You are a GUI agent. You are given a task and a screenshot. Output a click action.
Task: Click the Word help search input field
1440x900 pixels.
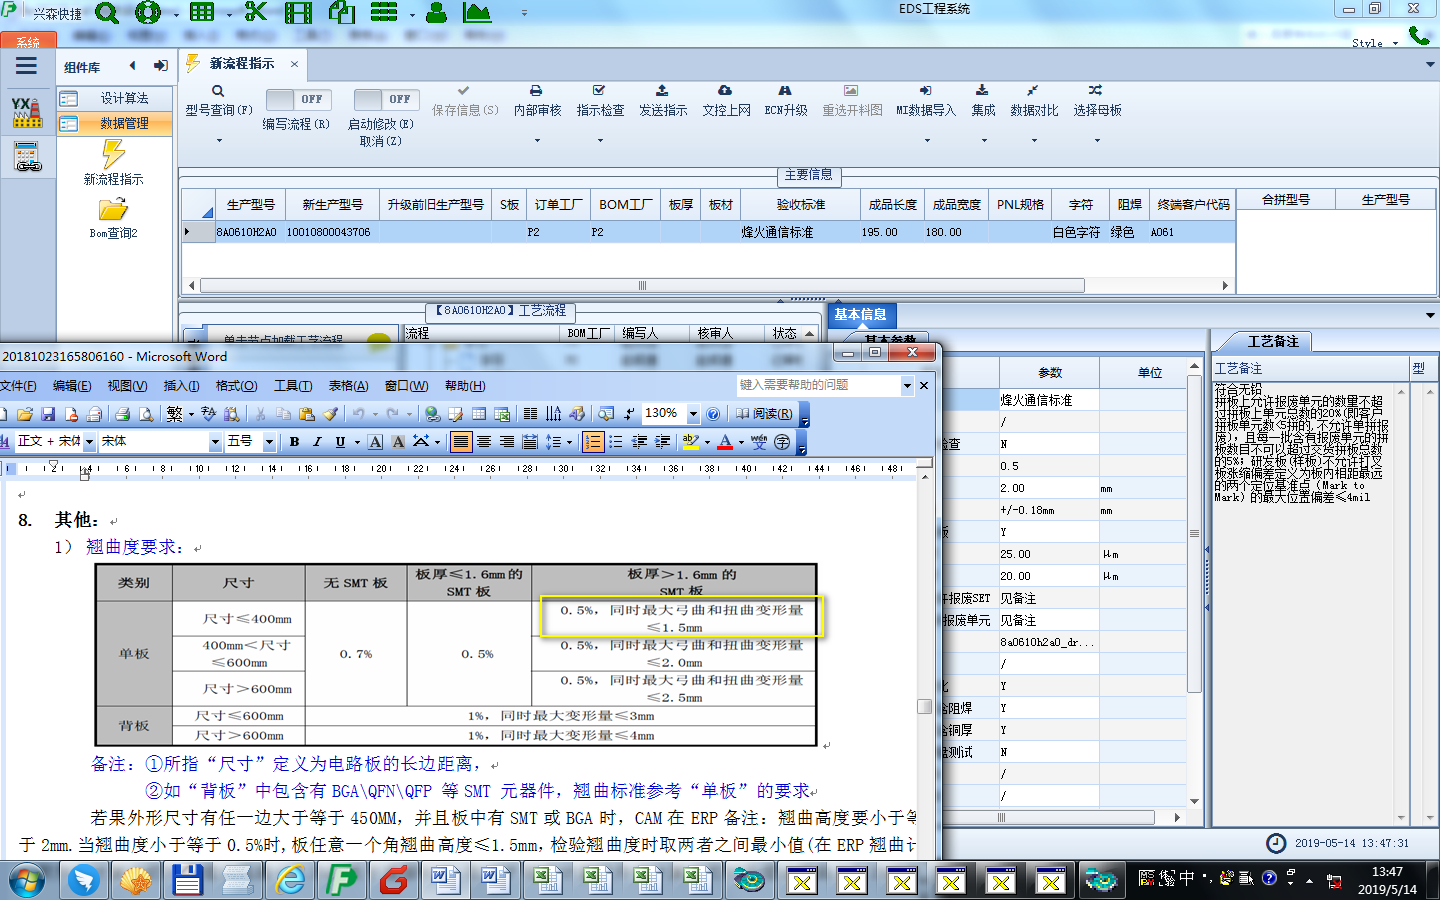pos(818,385)
